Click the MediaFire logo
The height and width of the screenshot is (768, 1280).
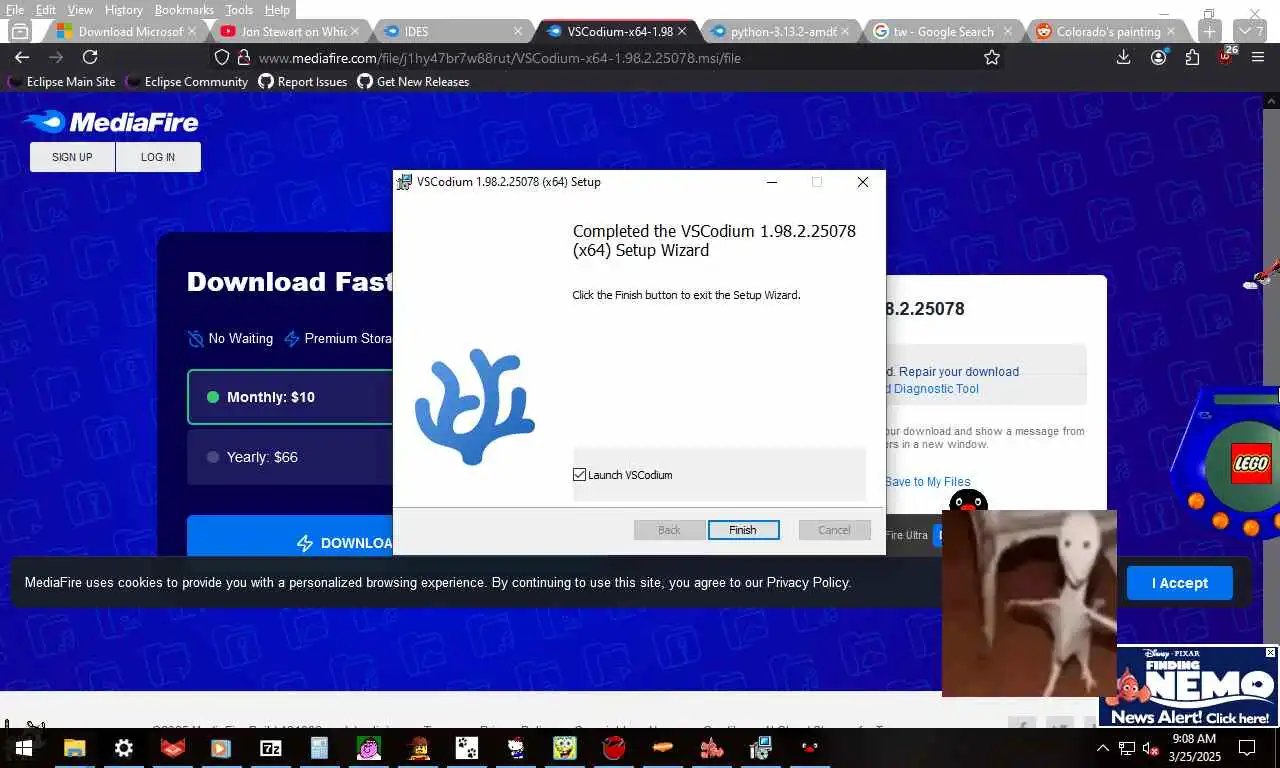click(x=111, y=122)
